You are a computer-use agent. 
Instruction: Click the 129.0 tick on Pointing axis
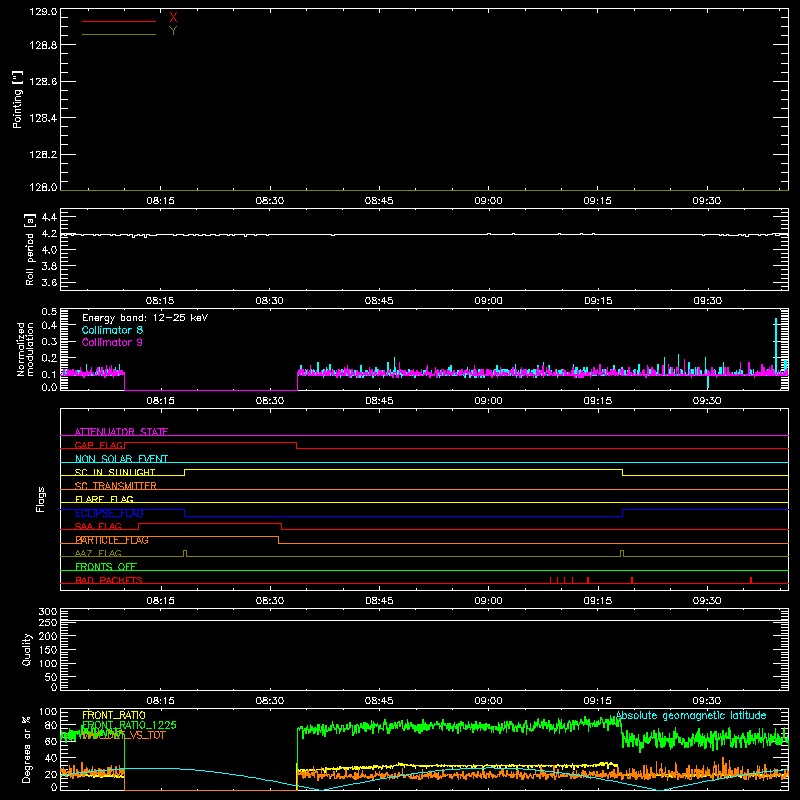[43, 12]
